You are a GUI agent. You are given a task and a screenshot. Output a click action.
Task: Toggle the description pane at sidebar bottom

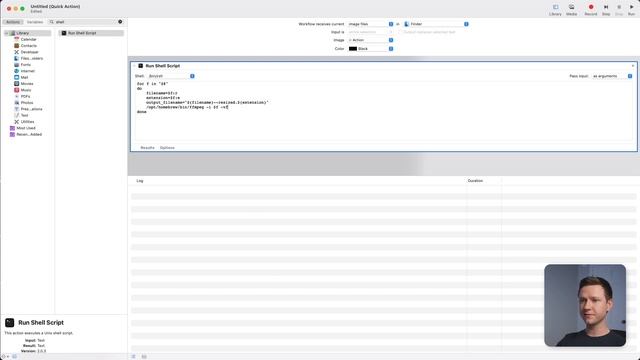pos(14,357)
